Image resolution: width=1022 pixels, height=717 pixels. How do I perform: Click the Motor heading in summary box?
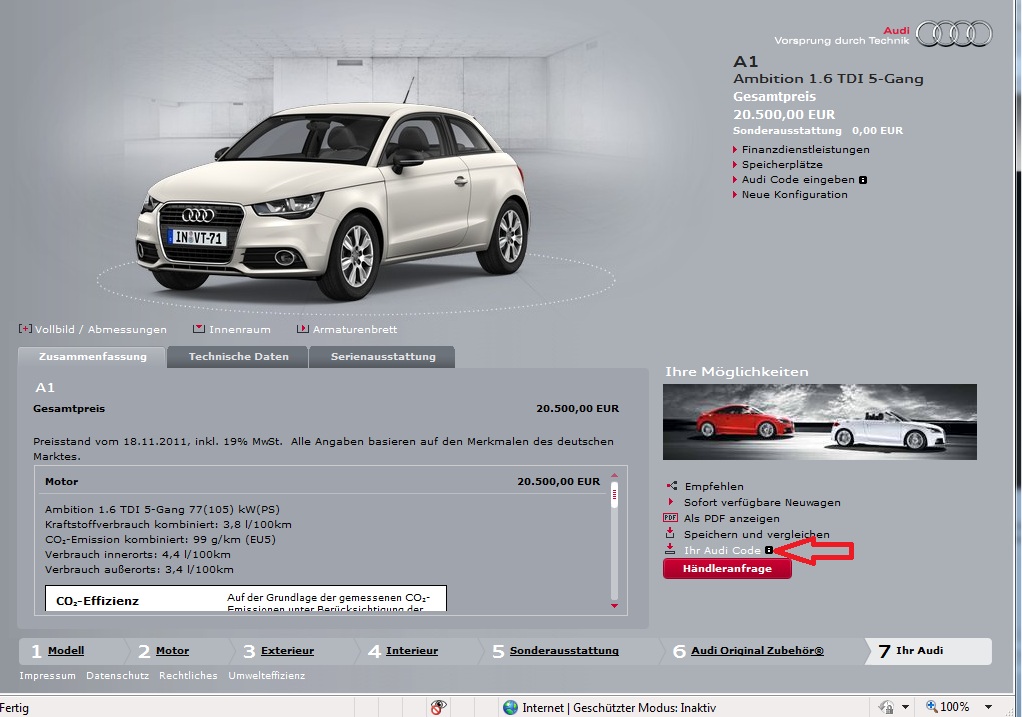(61, 482)
